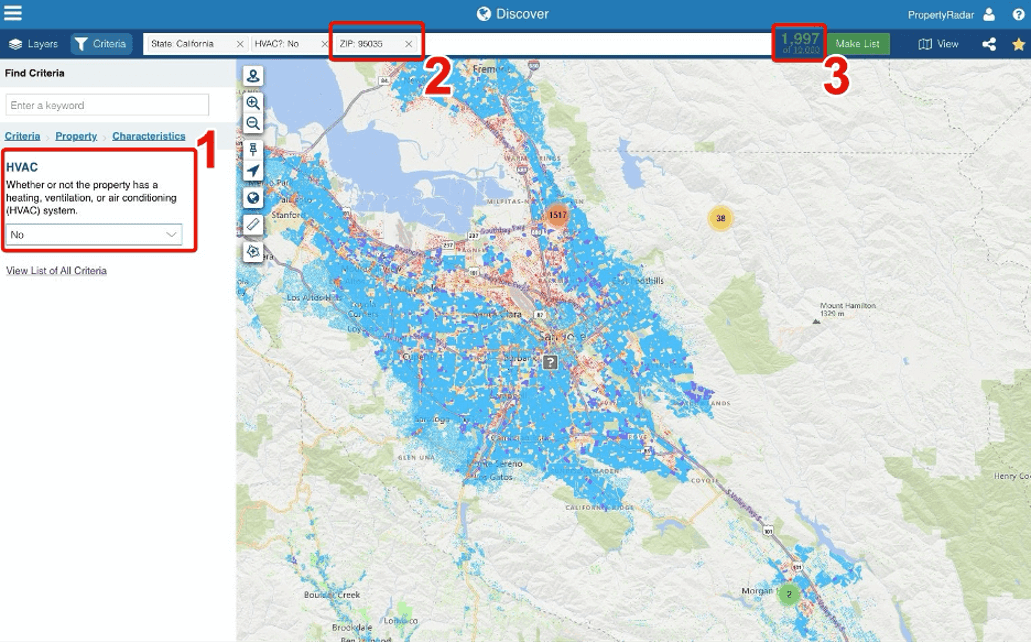
Task: Go to Property breadcrumb link
Action: click(76, 136)
